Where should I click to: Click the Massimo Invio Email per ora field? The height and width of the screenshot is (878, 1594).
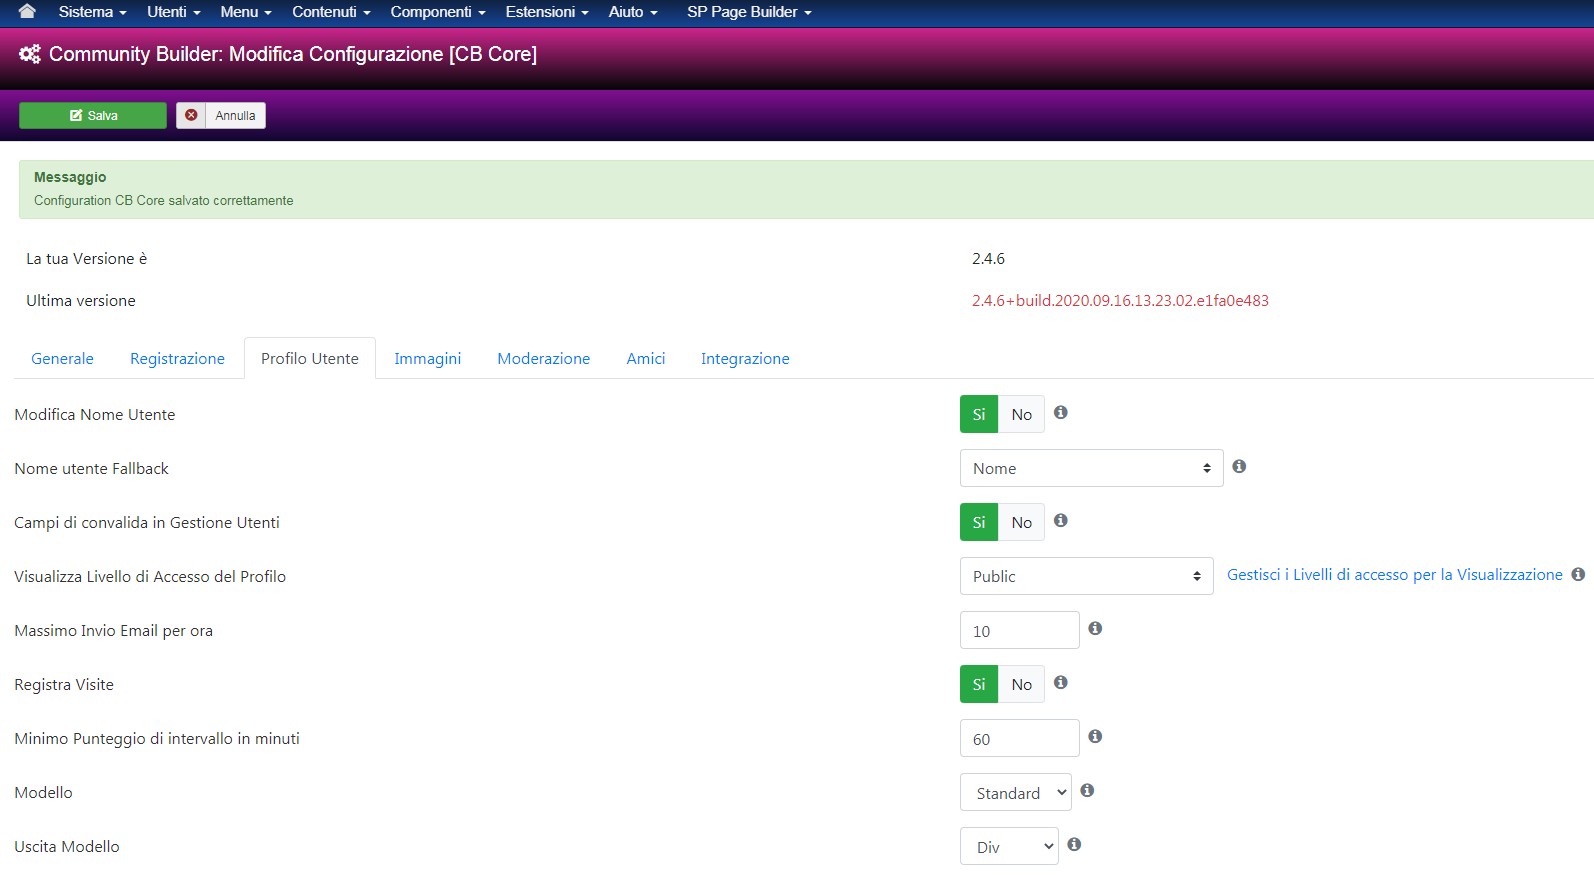pyautogui.click(x=1019, y=630)
